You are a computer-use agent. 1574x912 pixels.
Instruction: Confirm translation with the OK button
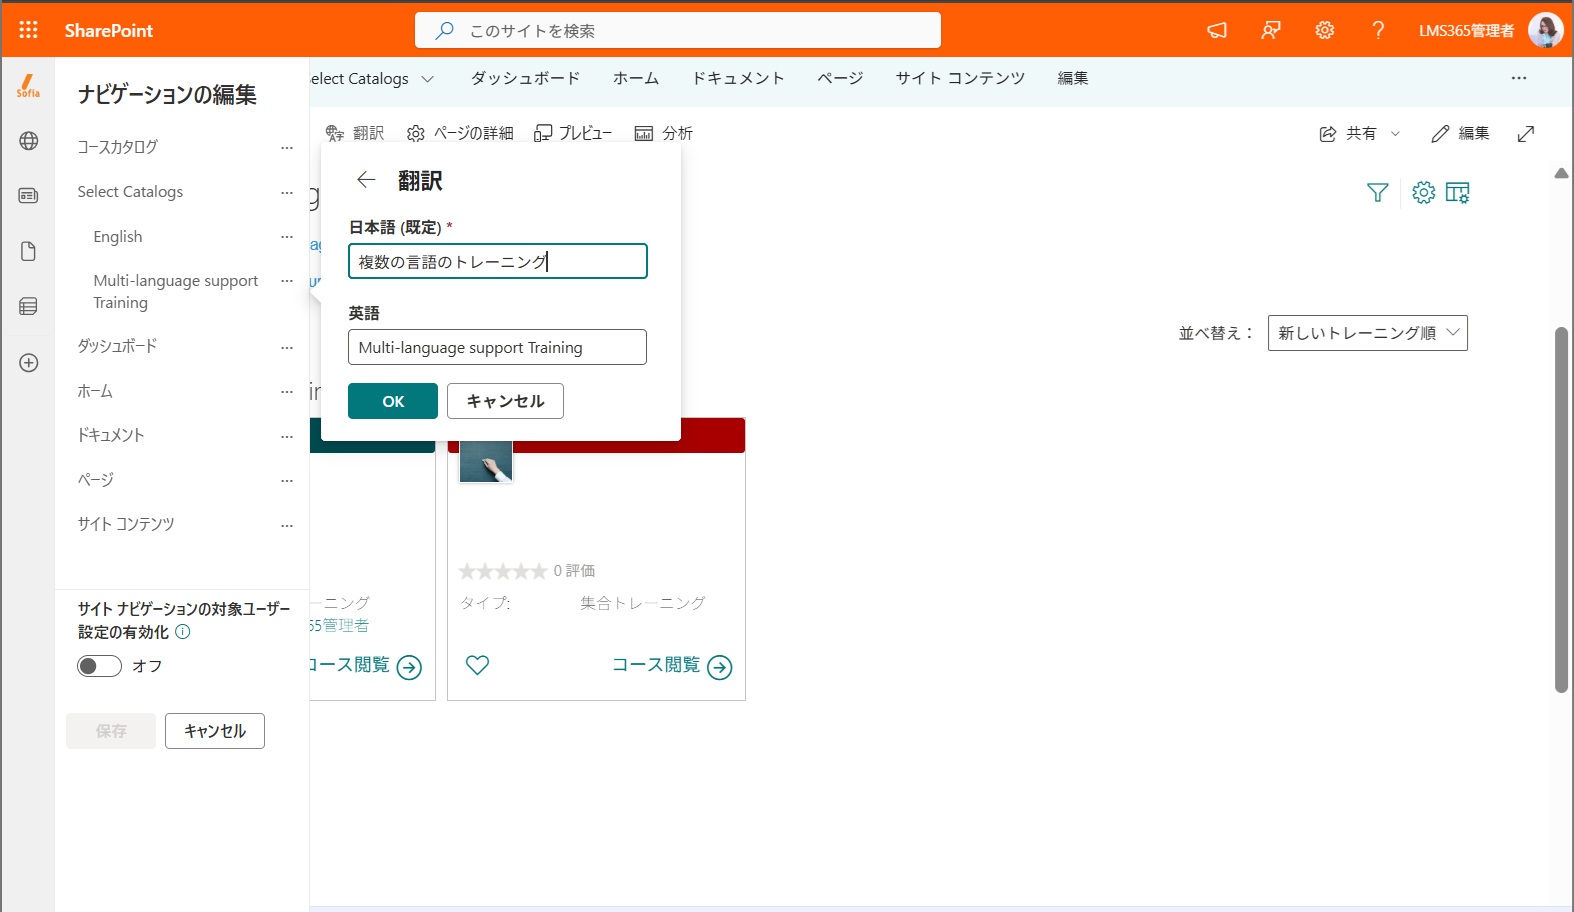(x=393, y=401)
